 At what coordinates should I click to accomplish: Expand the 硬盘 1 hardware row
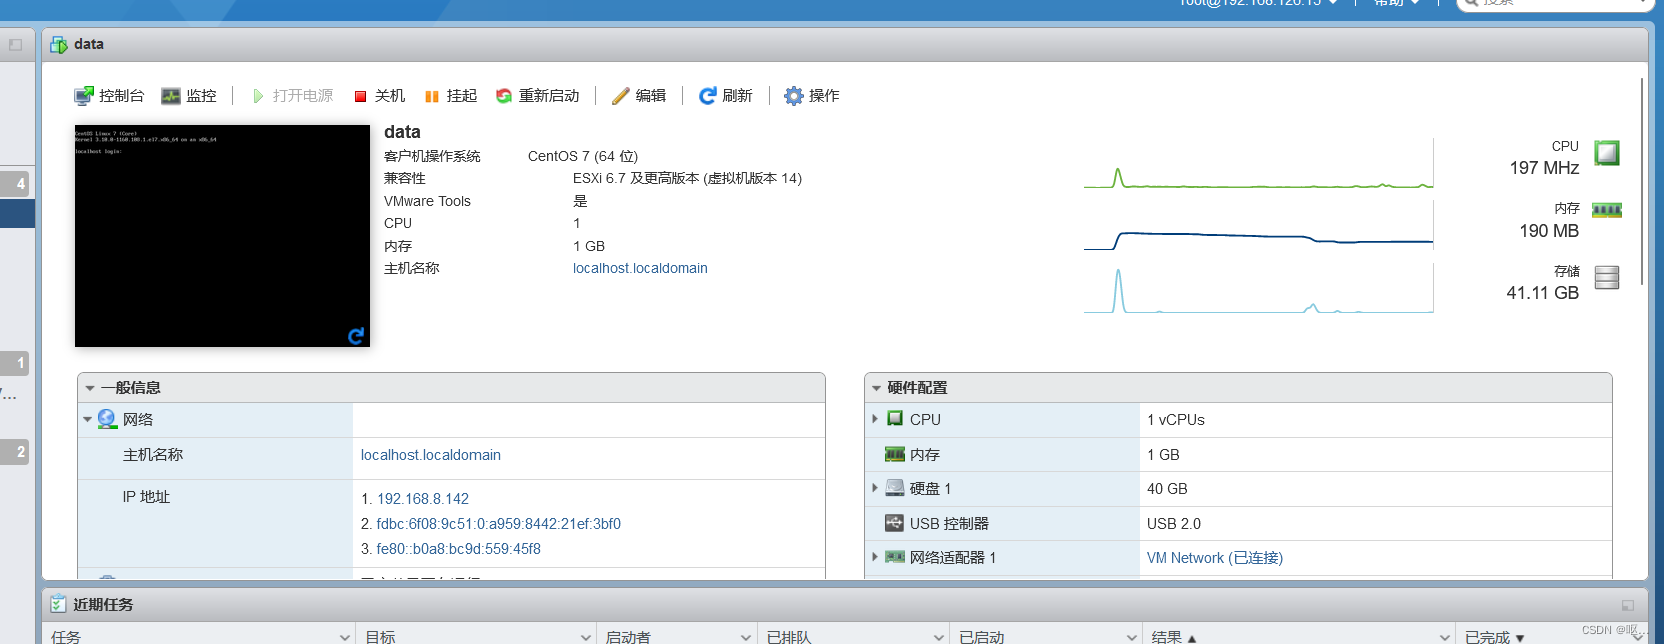[875, 488]
